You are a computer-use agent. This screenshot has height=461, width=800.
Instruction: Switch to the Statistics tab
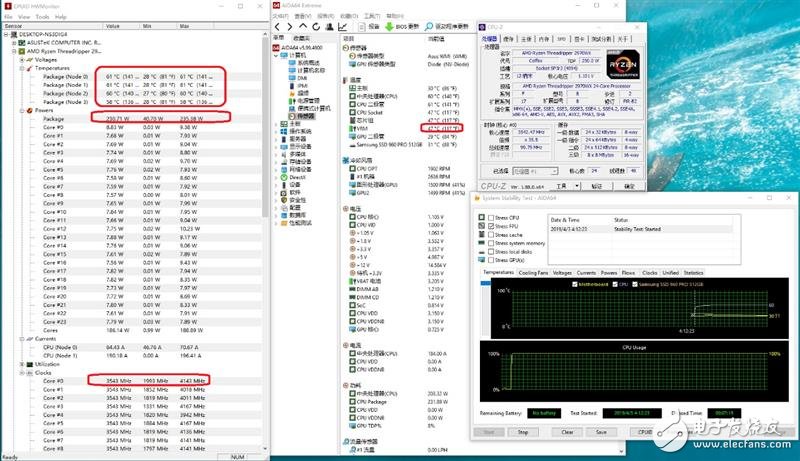click(693, 273)
